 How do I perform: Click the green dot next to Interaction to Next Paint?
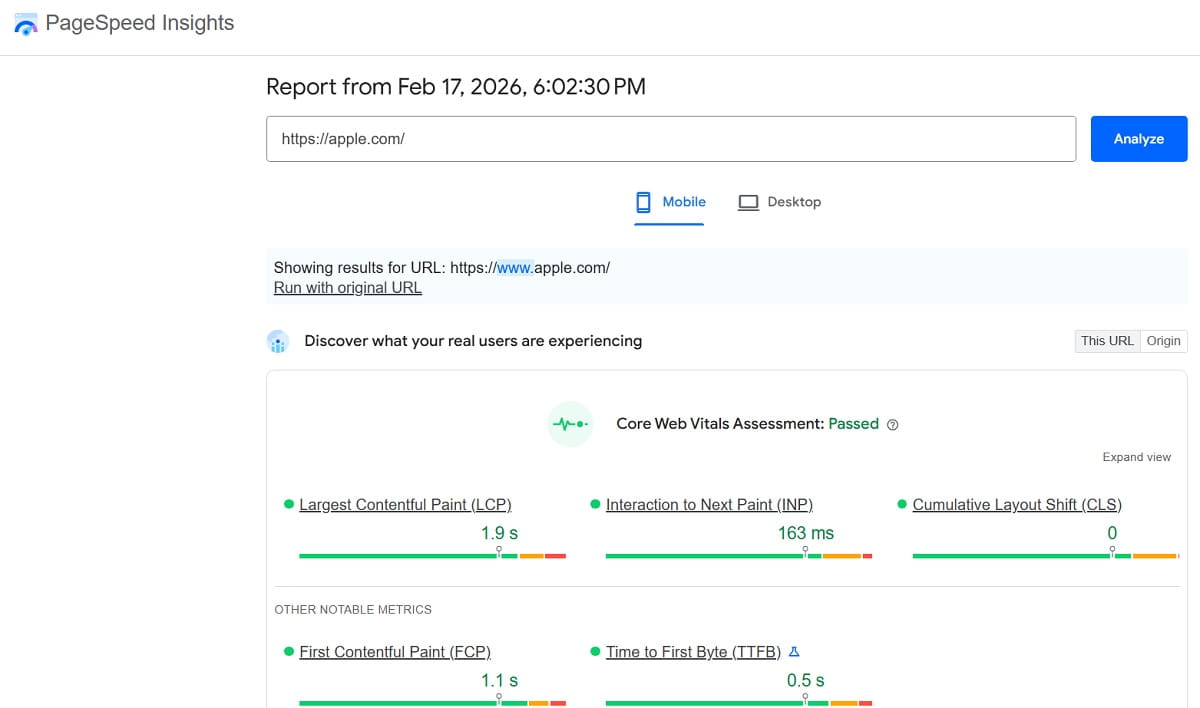point(596,504)
